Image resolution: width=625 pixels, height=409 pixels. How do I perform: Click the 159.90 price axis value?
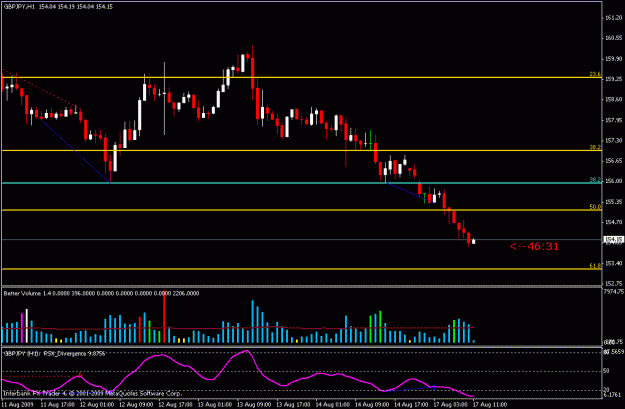click(613, 59)
